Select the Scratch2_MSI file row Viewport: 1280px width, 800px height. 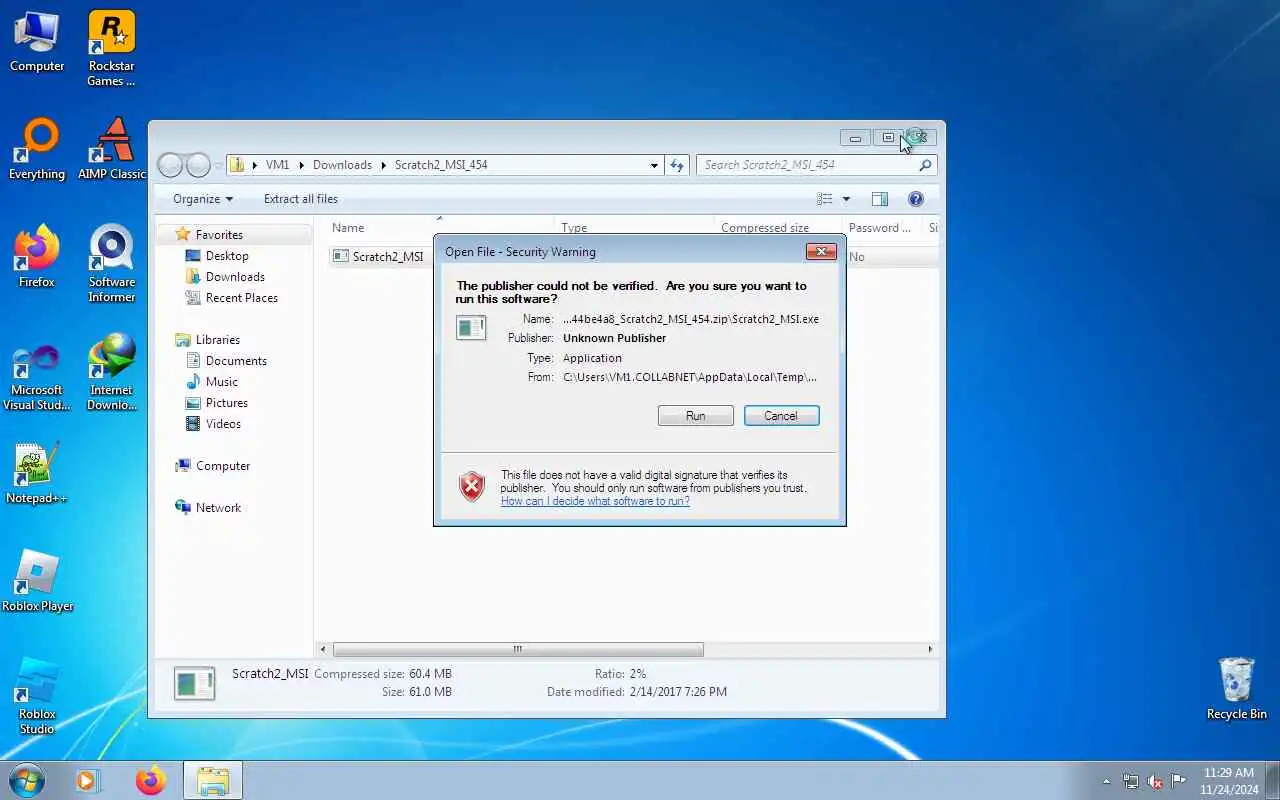click(633, 257)
